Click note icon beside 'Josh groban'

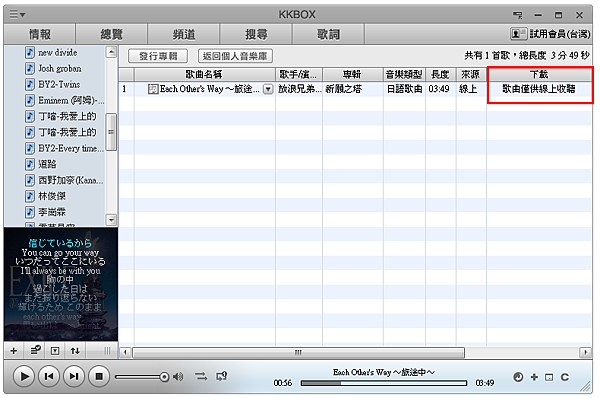click(x=30, y=69)
